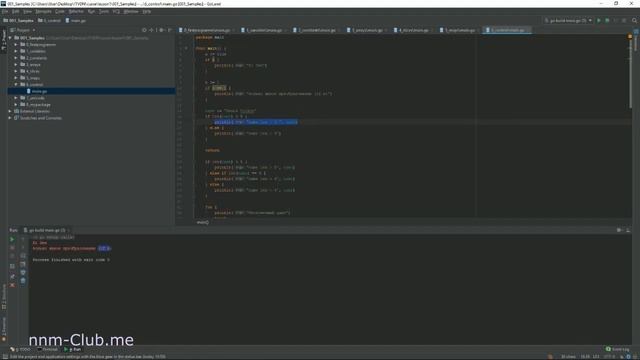This screenshot has height=360, width=640.
Task: Select the 8_mypackage folder
Action: [x=38, y=104]
